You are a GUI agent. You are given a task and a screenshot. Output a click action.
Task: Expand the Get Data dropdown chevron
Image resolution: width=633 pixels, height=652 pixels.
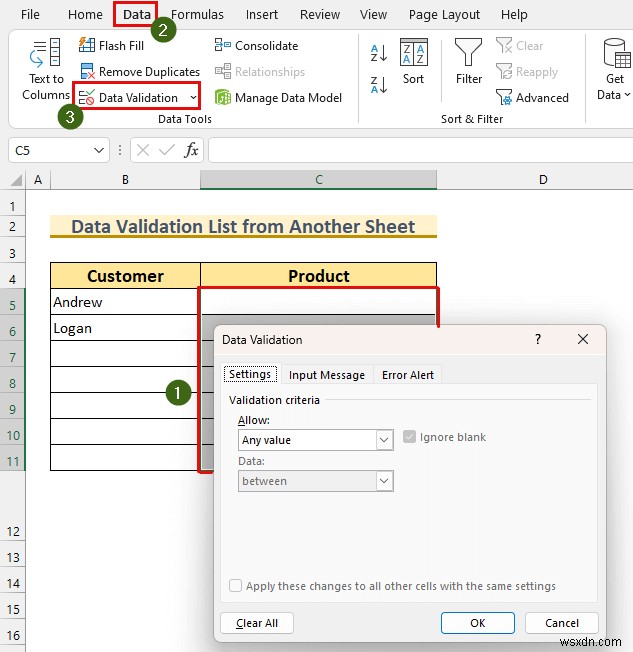[627, 95]
